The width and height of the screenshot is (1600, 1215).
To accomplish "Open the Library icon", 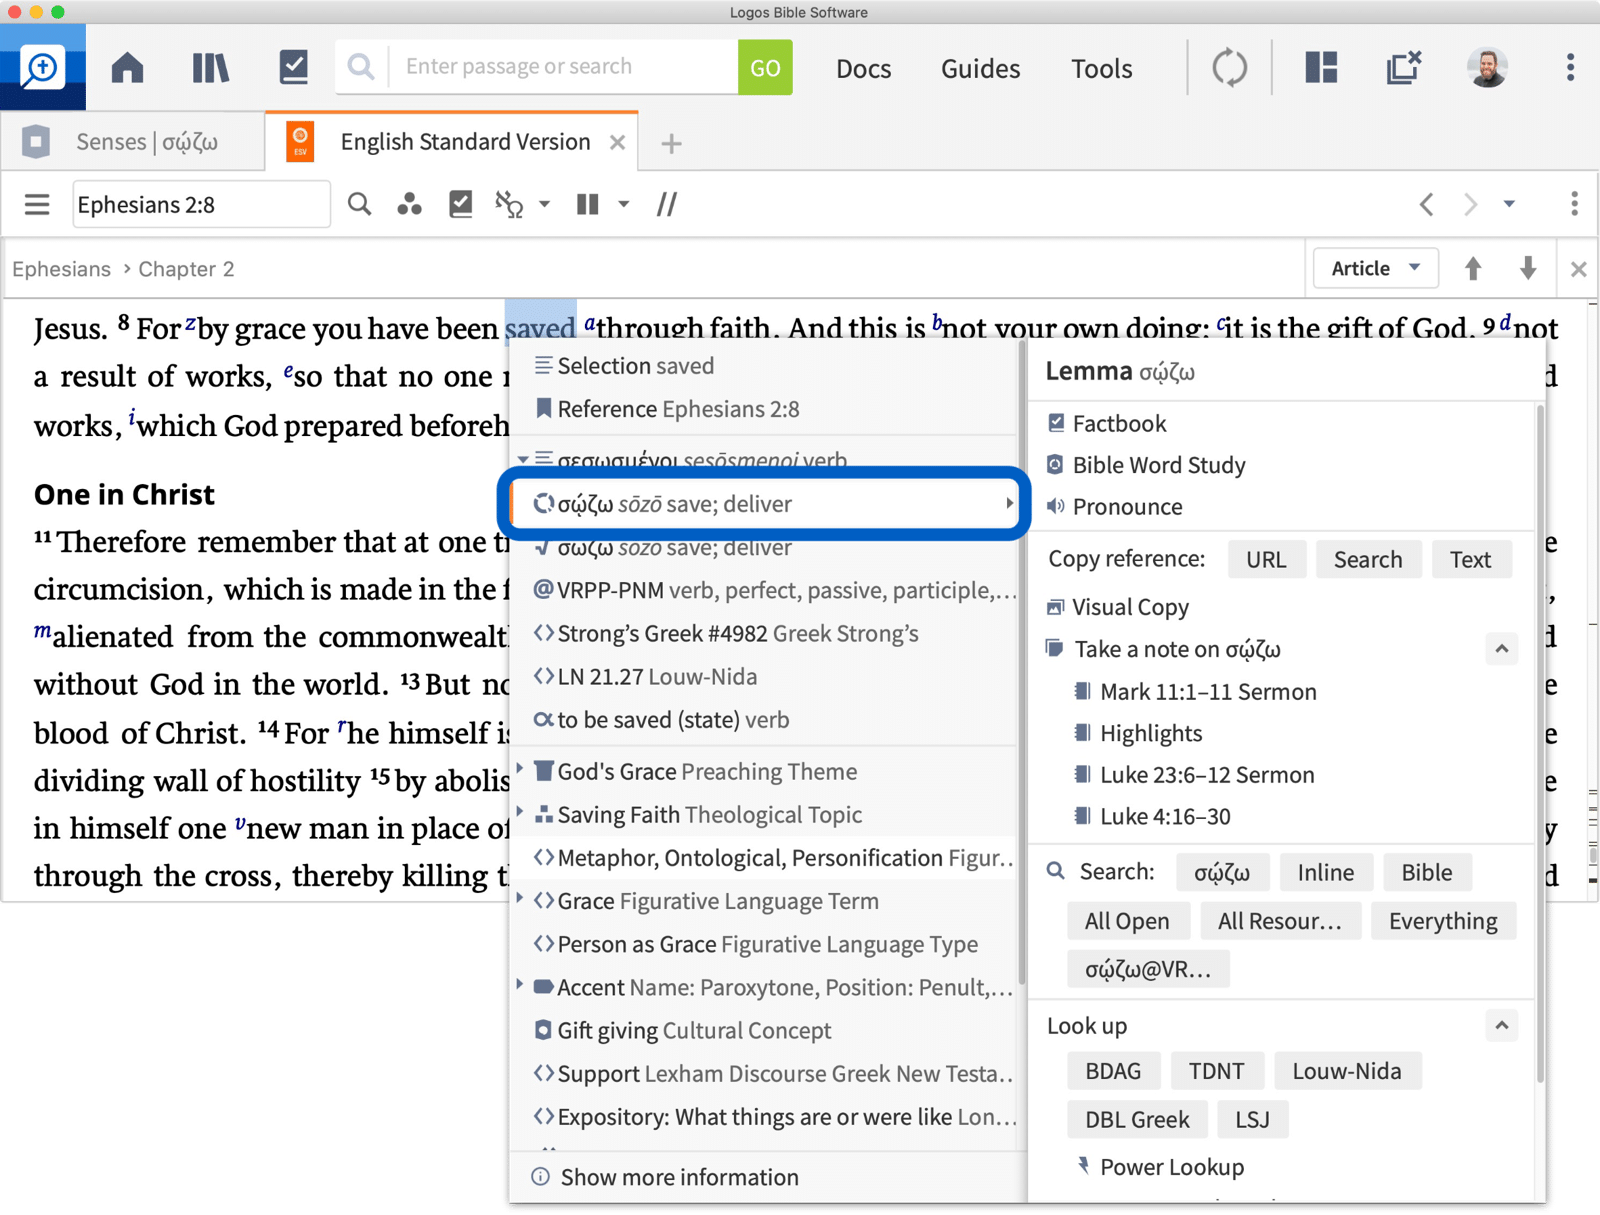I will click(x=211, y=68).
